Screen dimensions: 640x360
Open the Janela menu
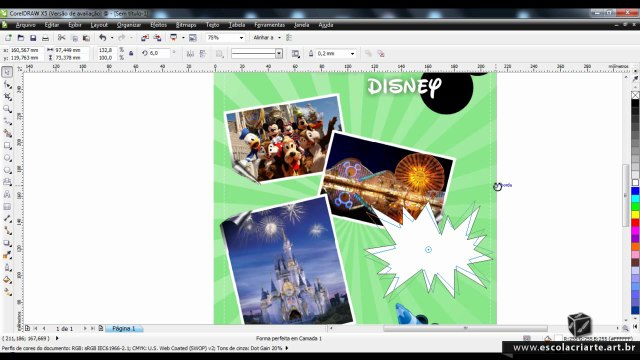click(x=301, y=25)
